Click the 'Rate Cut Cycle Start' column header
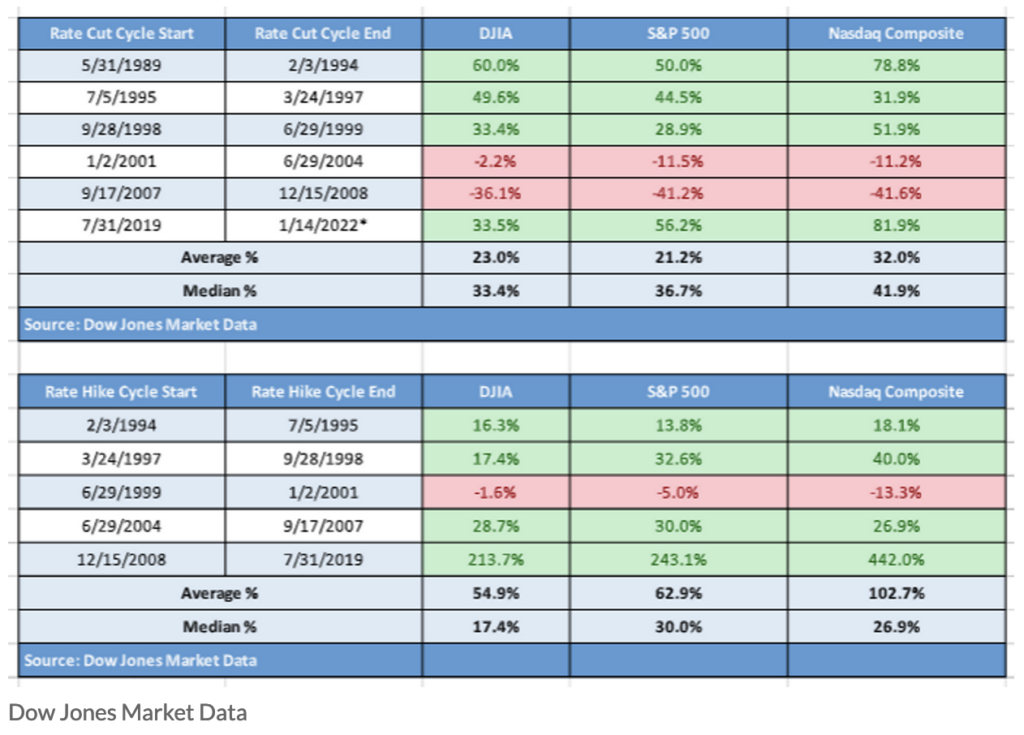The image size is (1024, 735). (x=121, y=33)
